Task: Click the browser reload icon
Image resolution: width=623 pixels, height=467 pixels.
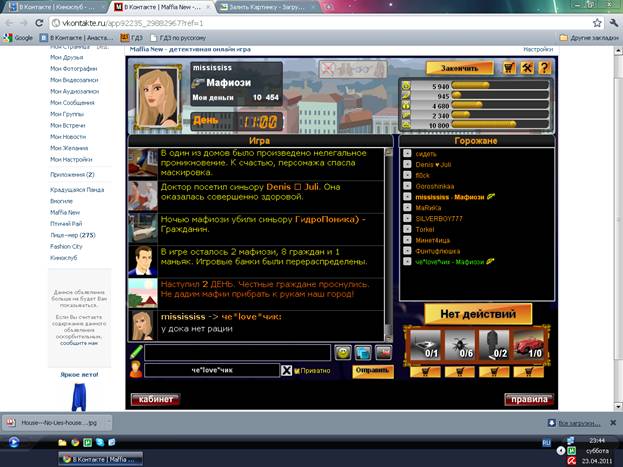Action: (39, 23)
